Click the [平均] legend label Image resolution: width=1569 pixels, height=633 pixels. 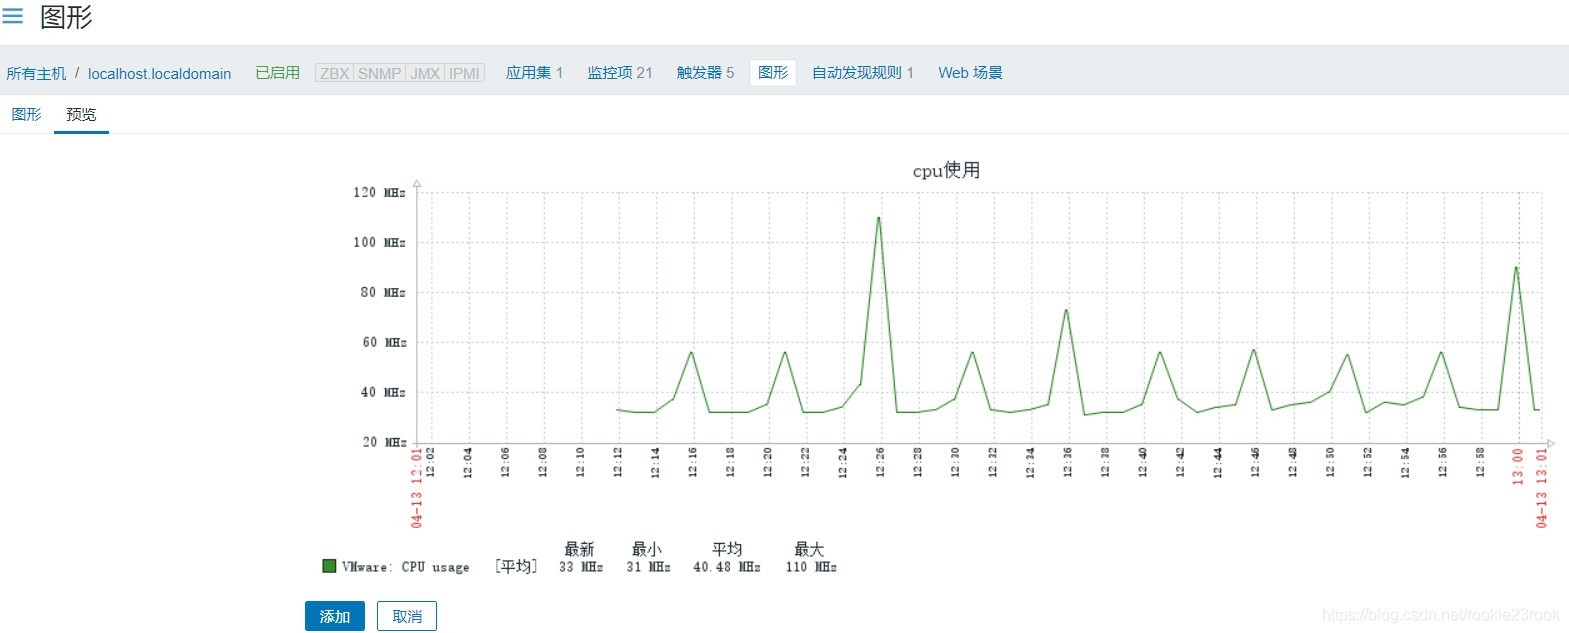(x=516, y=567)
